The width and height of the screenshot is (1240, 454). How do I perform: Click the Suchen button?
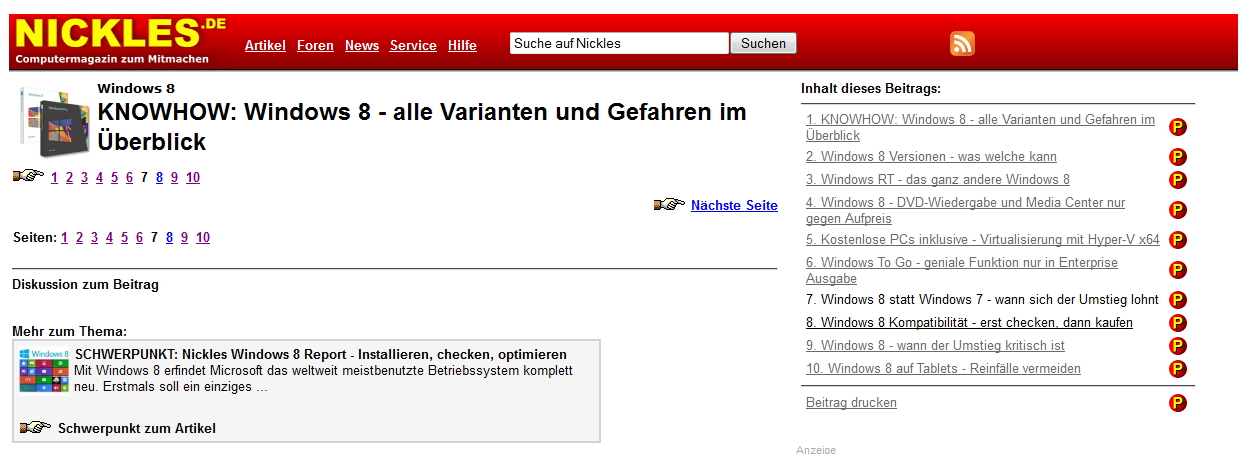click(764, 43)
